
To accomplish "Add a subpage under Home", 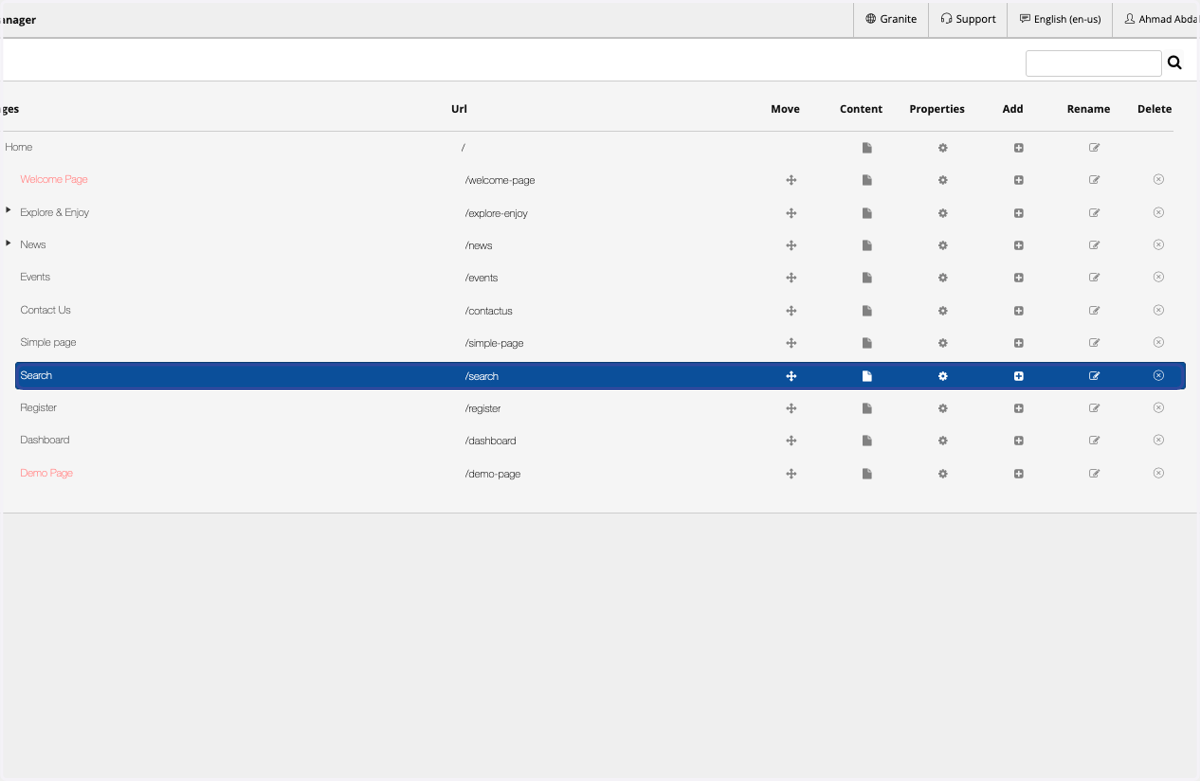I will 1018,148.
